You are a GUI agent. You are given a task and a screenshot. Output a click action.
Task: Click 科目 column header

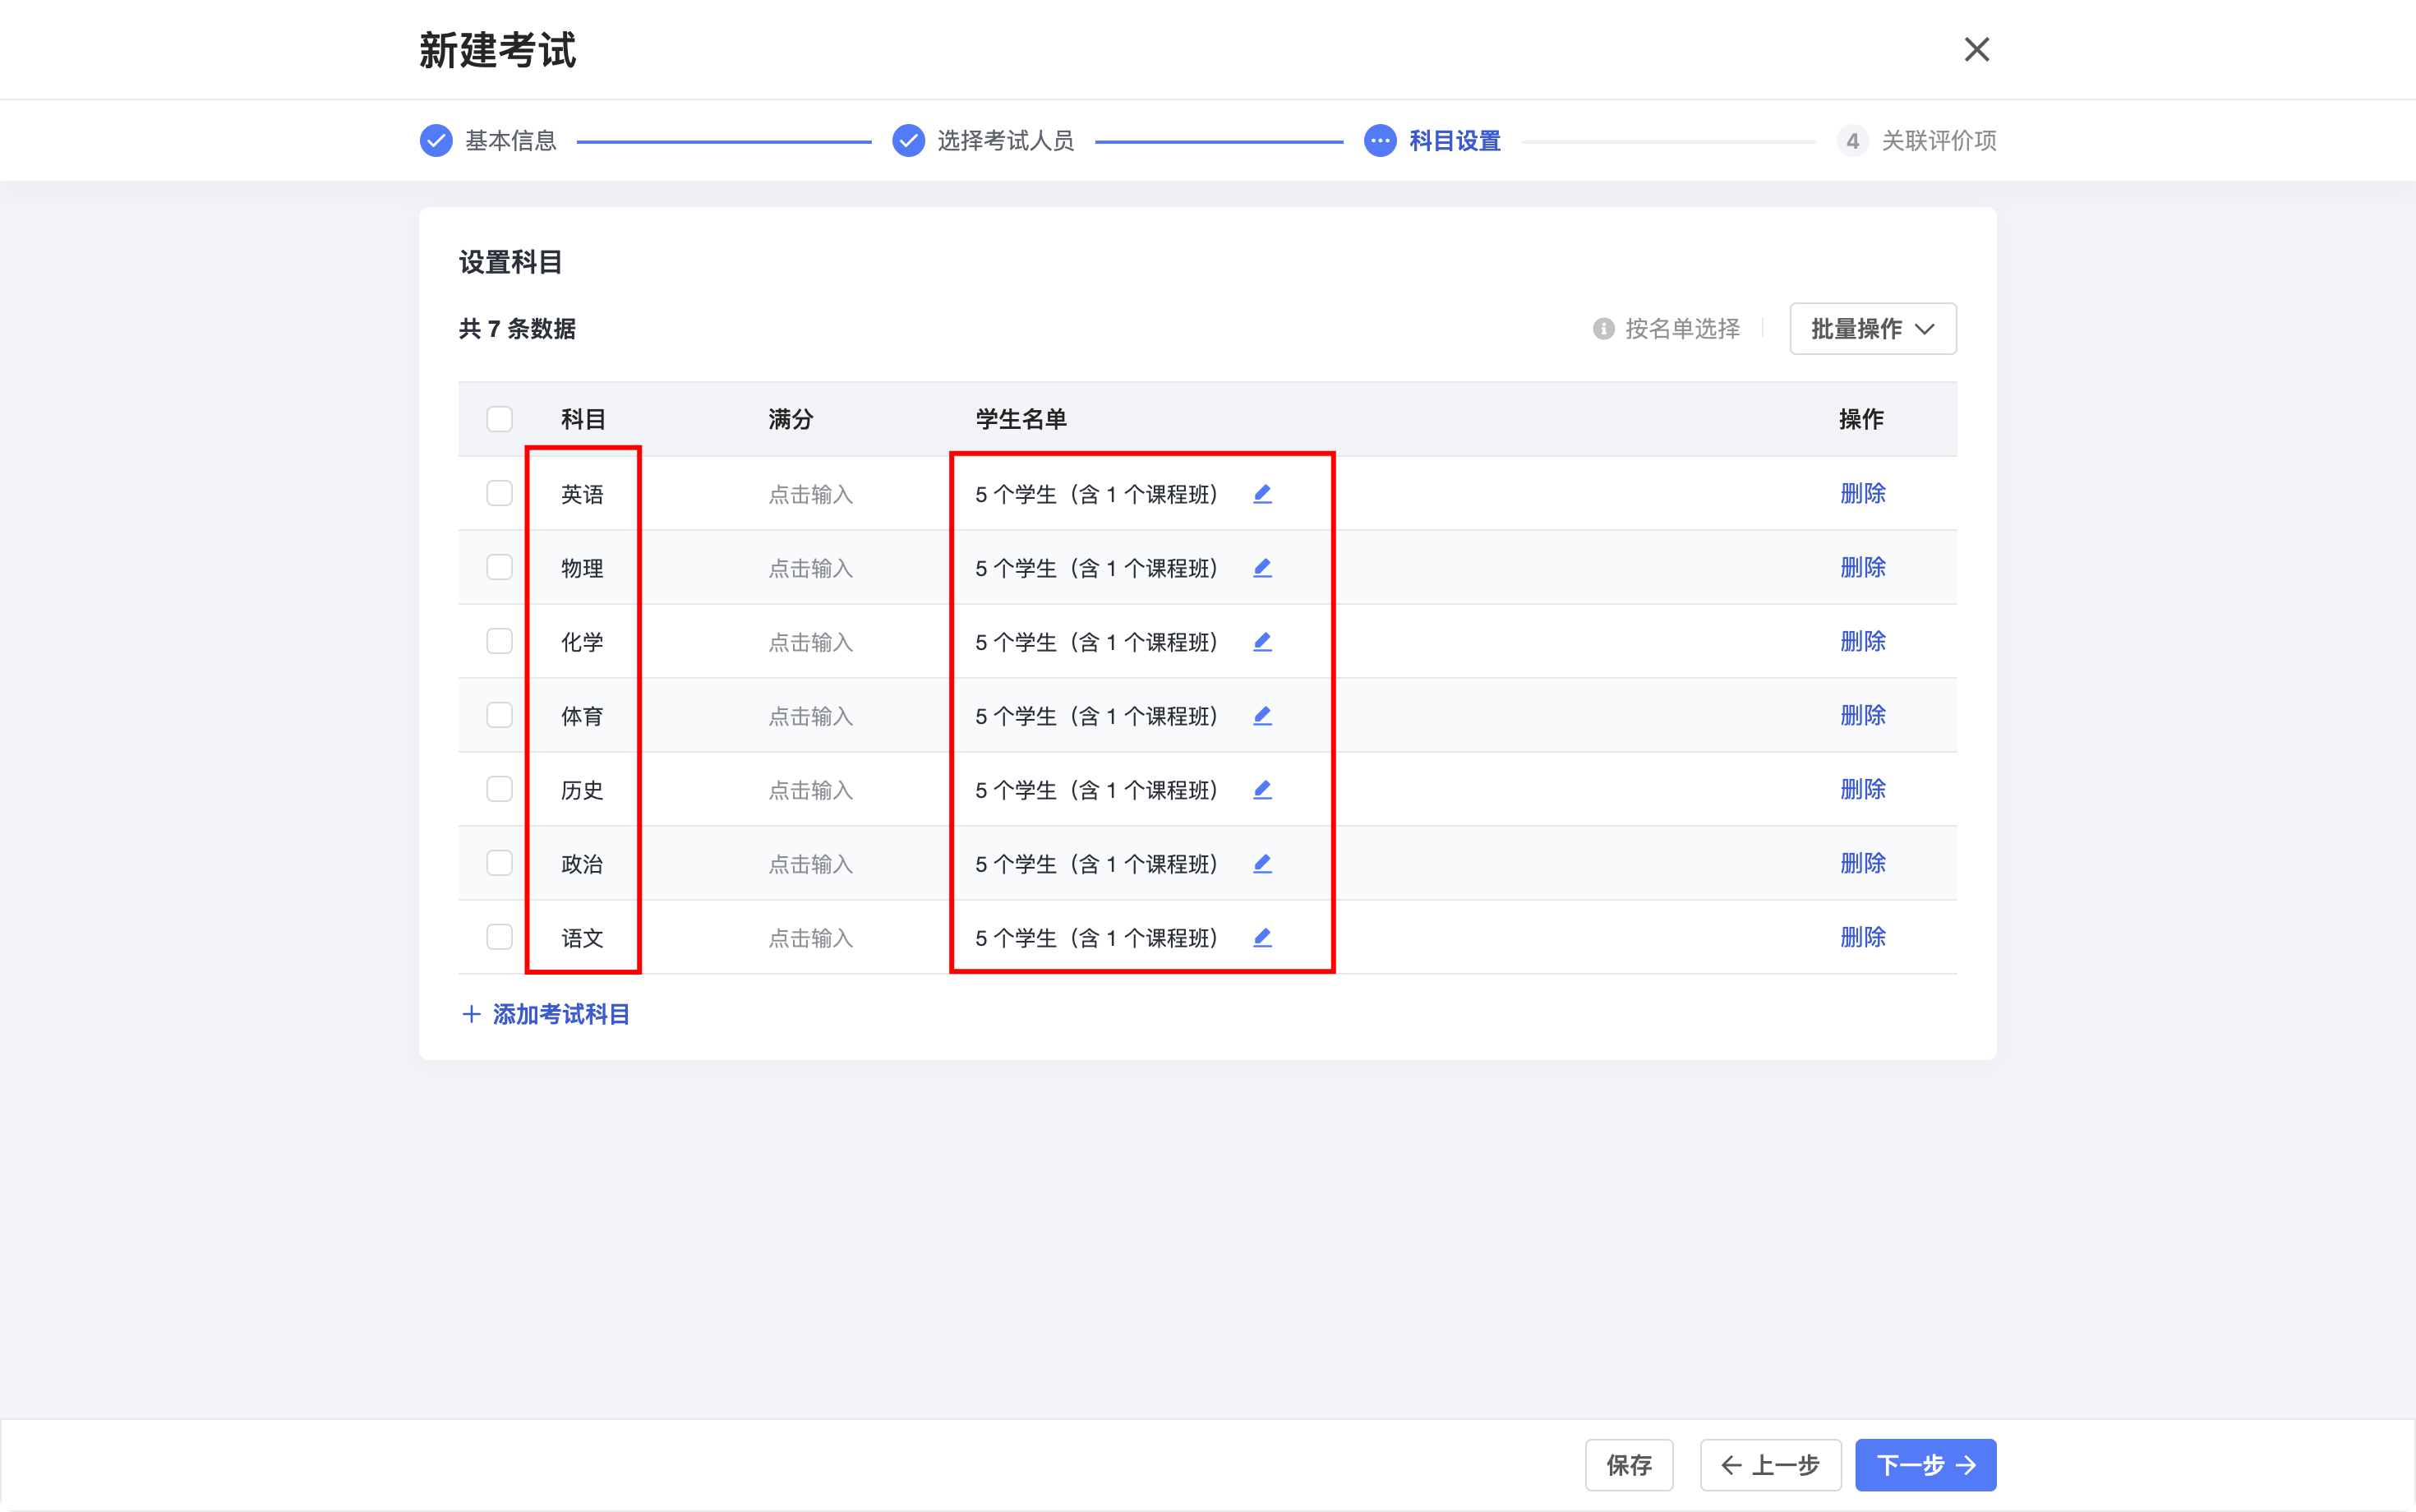[583, 419]
